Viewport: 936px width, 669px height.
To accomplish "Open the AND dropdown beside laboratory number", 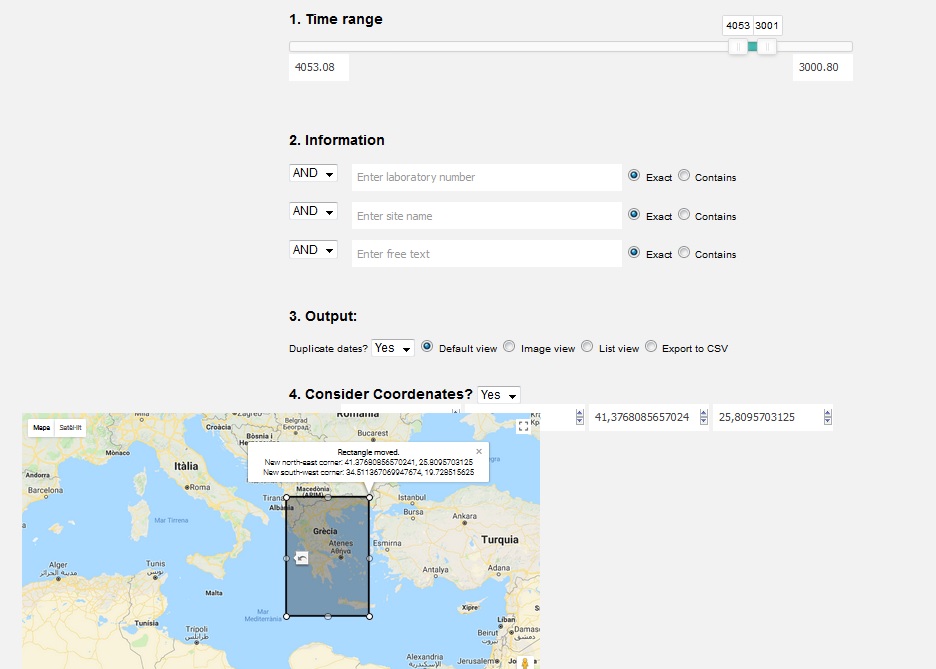I will 313,173.
